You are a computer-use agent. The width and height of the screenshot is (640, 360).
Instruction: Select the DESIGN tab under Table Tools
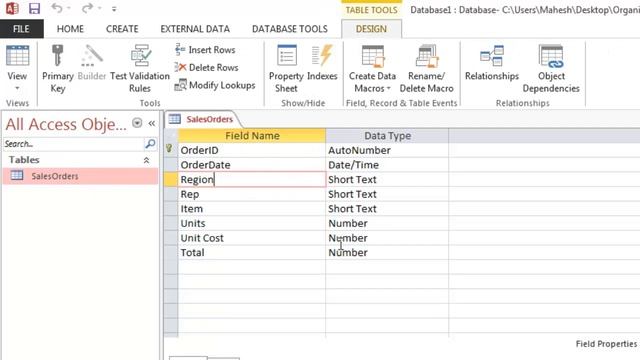coord(371,29)
